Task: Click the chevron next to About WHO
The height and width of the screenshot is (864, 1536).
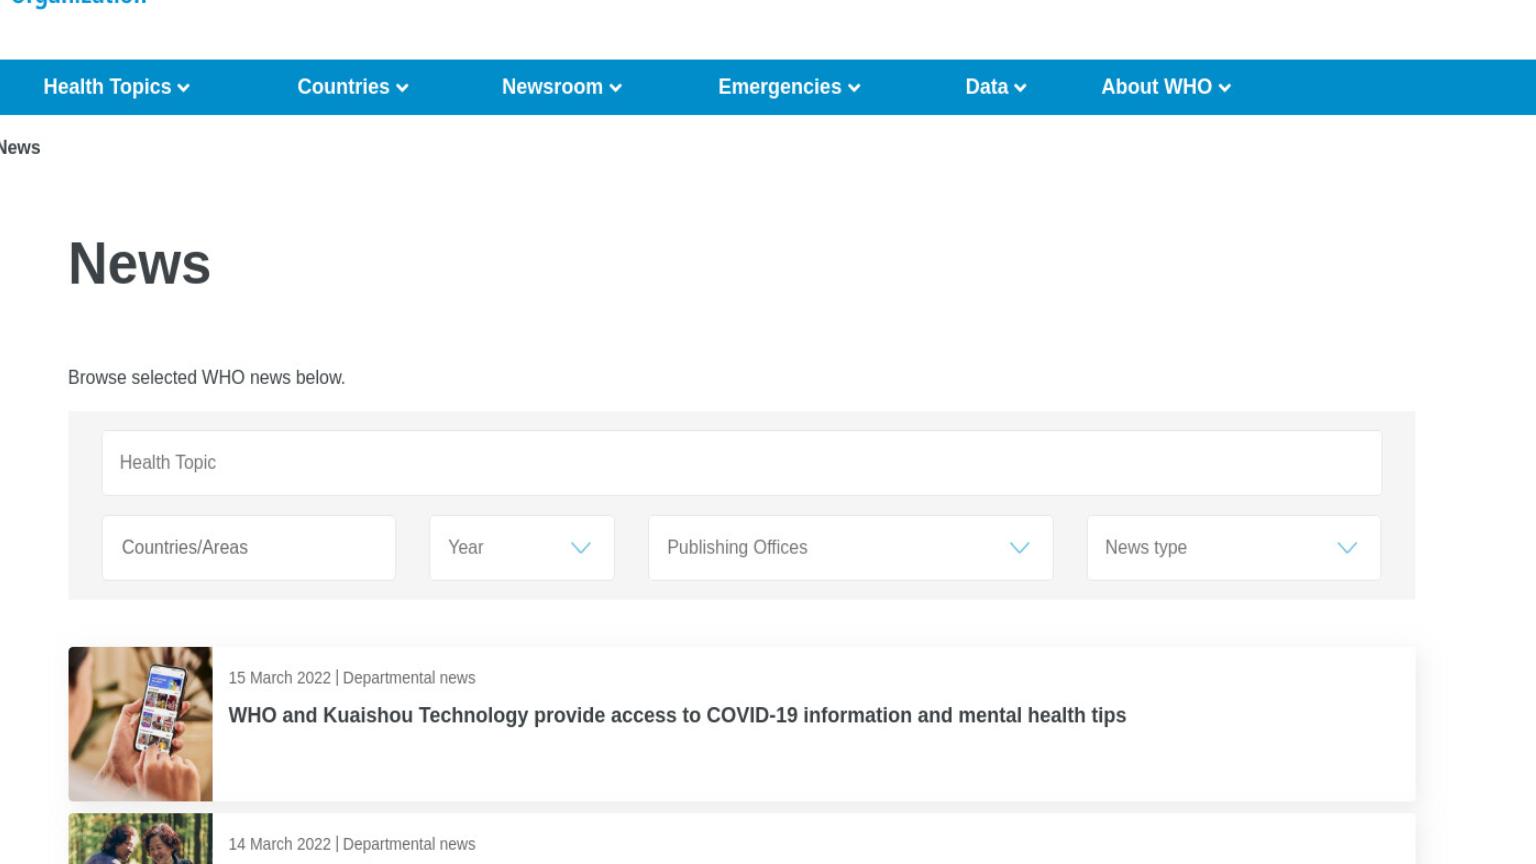Action: coord(1225,88)
